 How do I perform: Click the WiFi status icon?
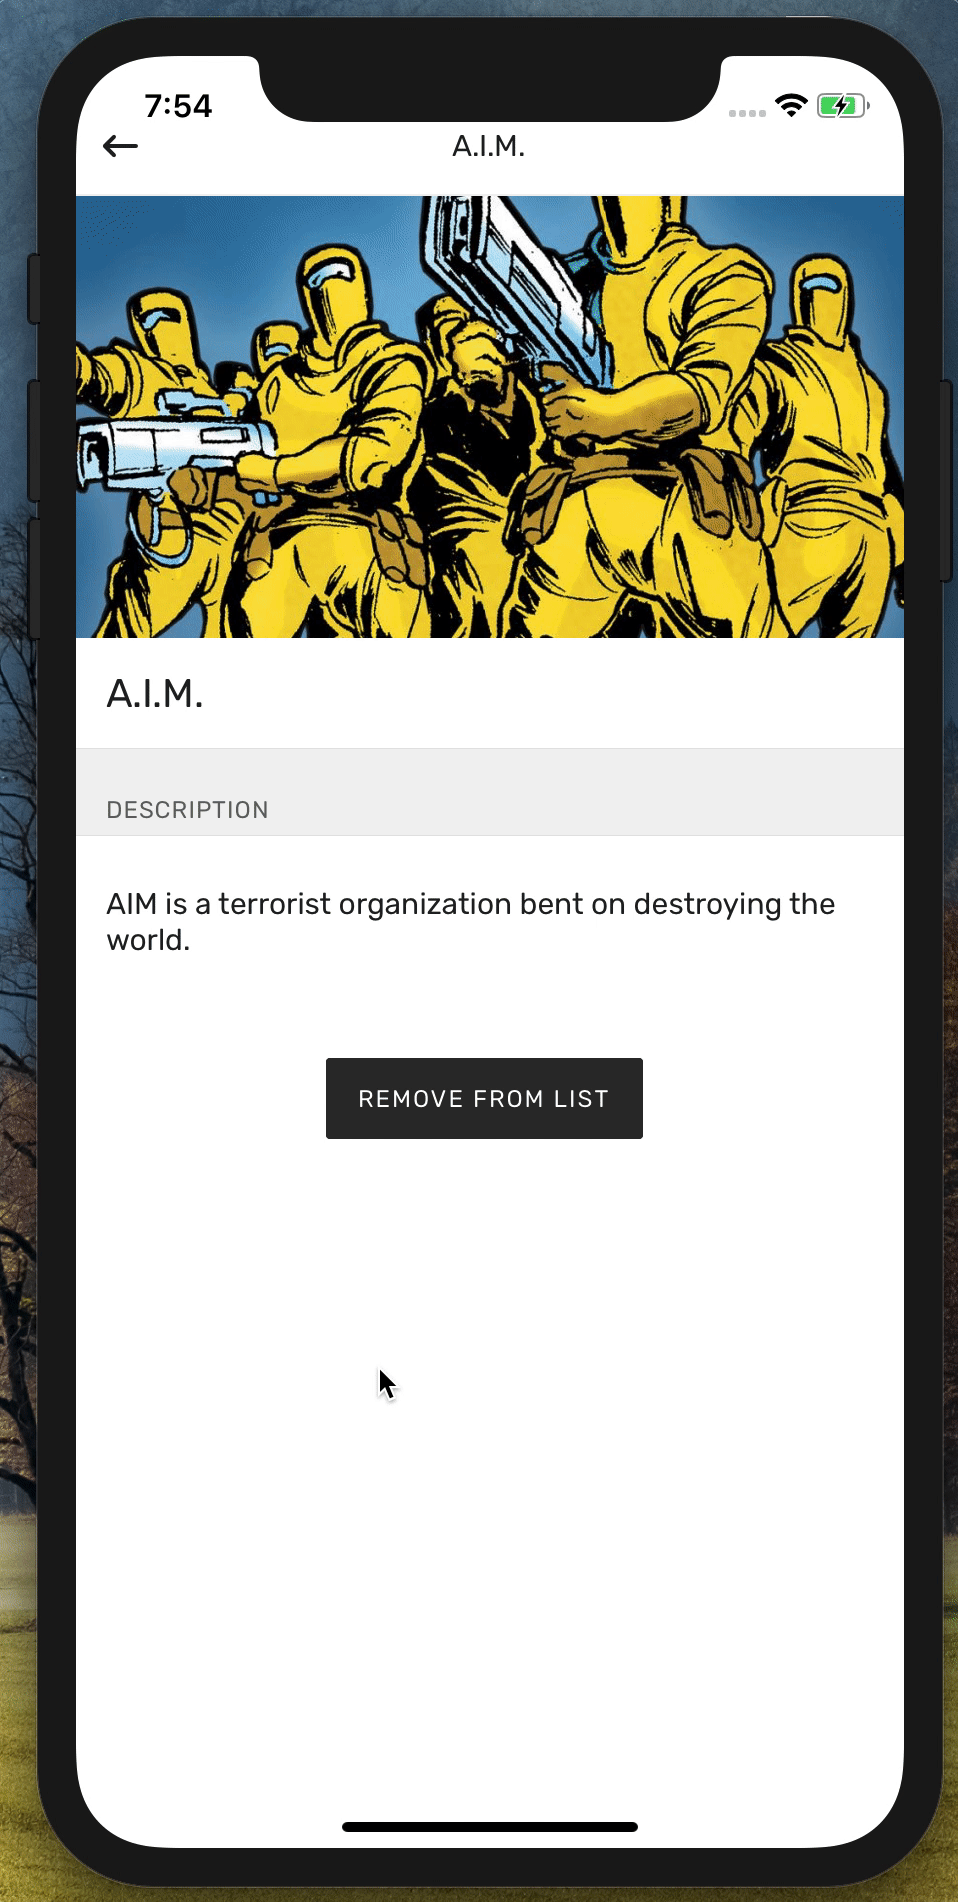point(791,105)
